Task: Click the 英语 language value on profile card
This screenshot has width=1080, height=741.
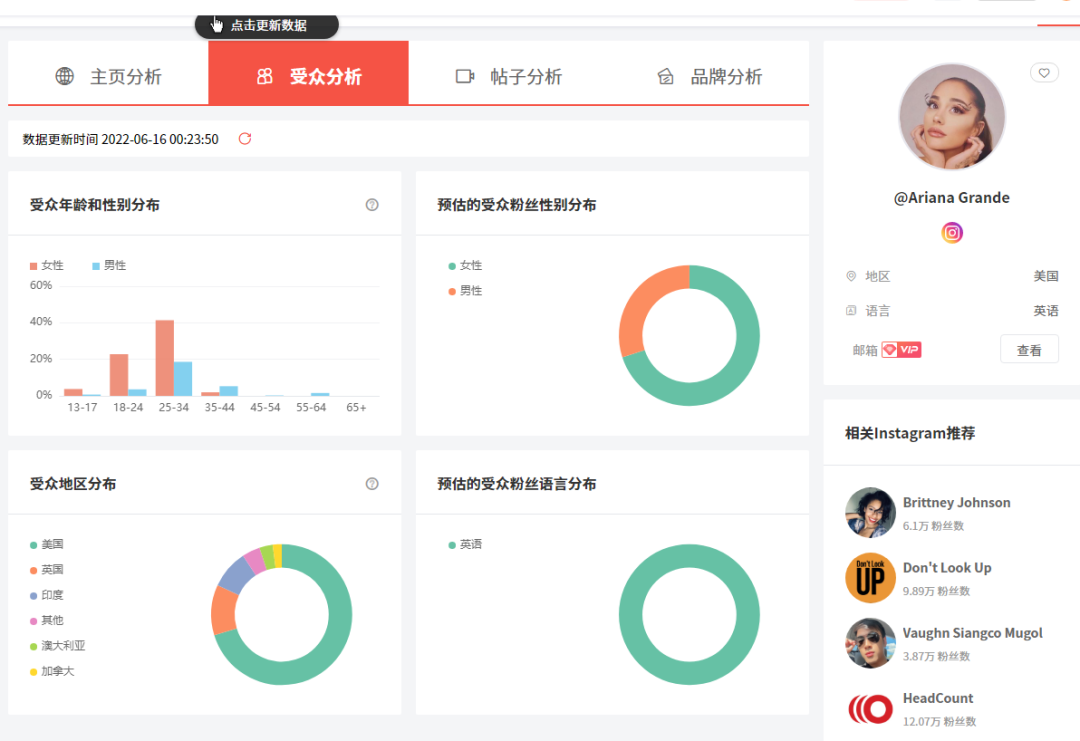Action: [x=1046, y=311]
